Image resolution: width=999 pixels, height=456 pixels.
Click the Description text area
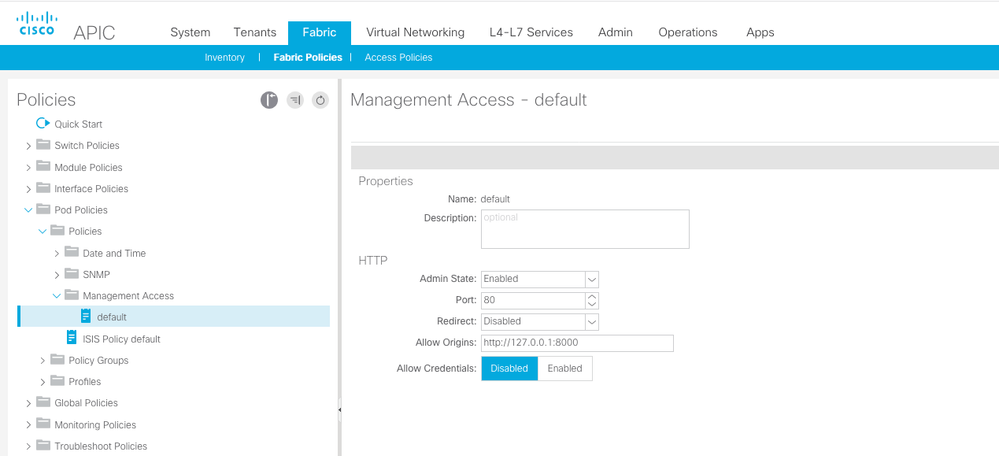coord(585,229)
